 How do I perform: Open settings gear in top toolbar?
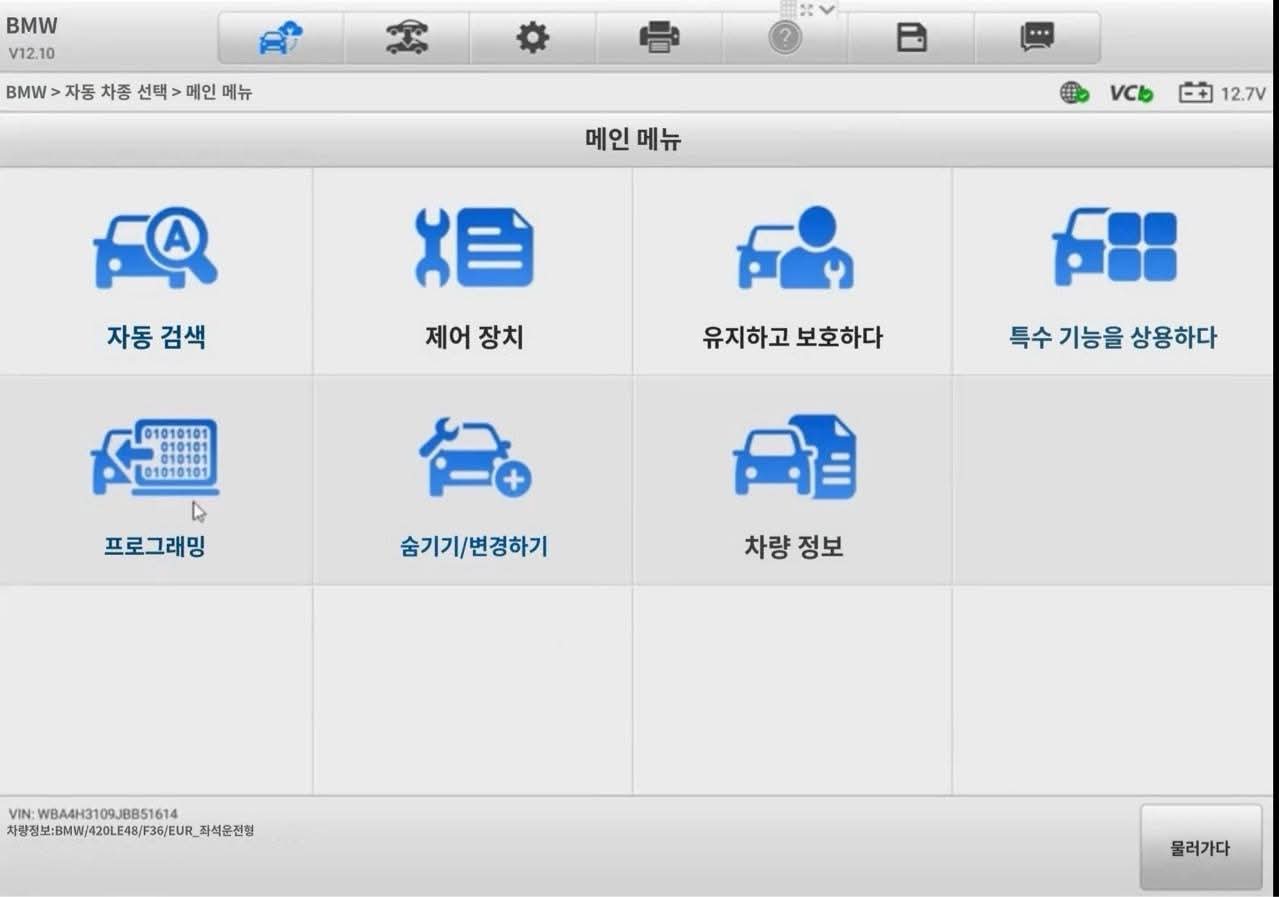click(x=533, y=38)
